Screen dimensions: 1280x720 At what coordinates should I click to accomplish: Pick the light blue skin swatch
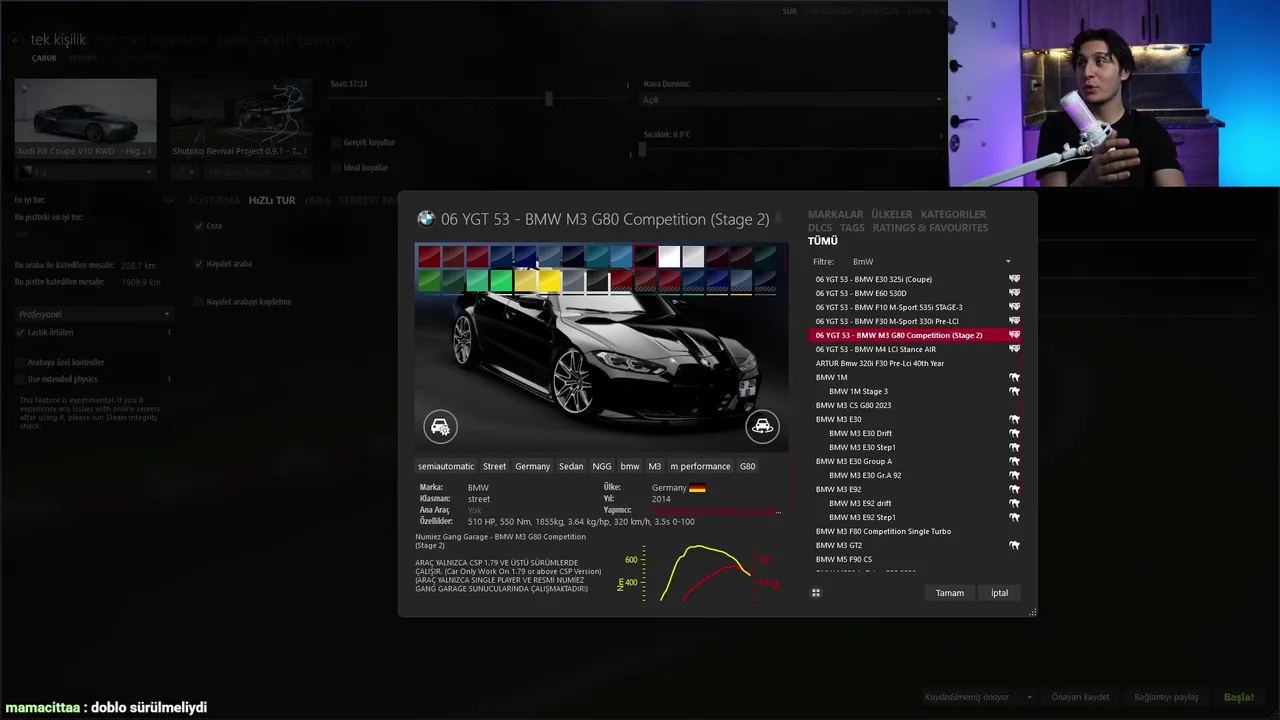tap(621, 256)
